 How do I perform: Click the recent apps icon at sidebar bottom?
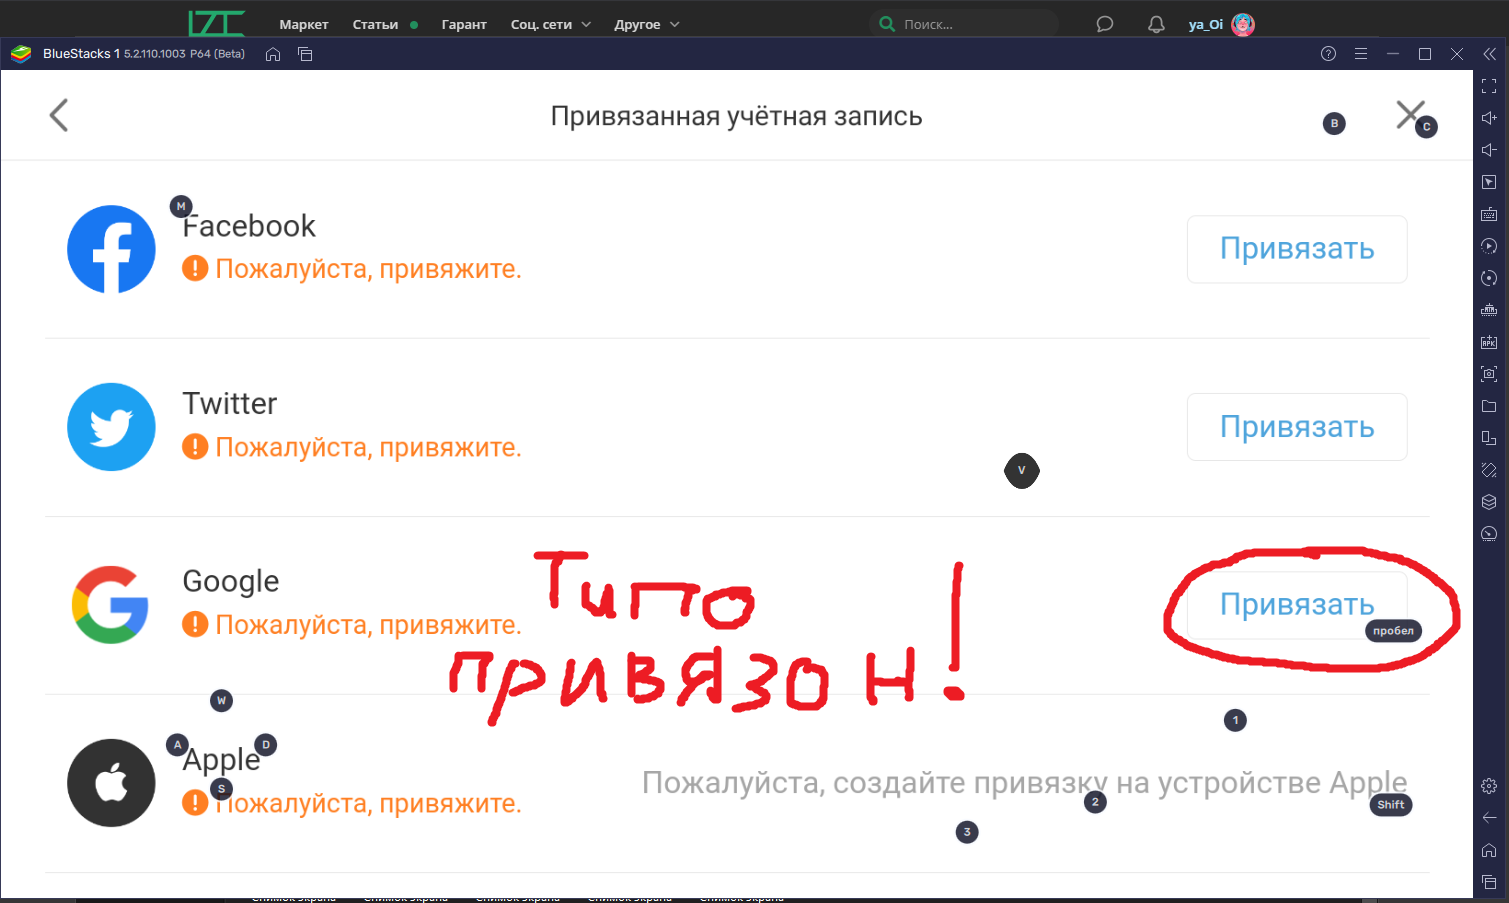tap(1489, 882)
